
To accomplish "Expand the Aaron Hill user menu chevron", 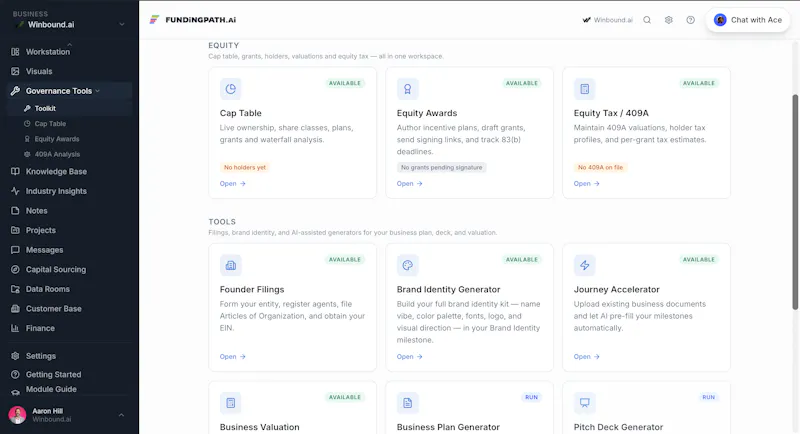I will [121, 415].
